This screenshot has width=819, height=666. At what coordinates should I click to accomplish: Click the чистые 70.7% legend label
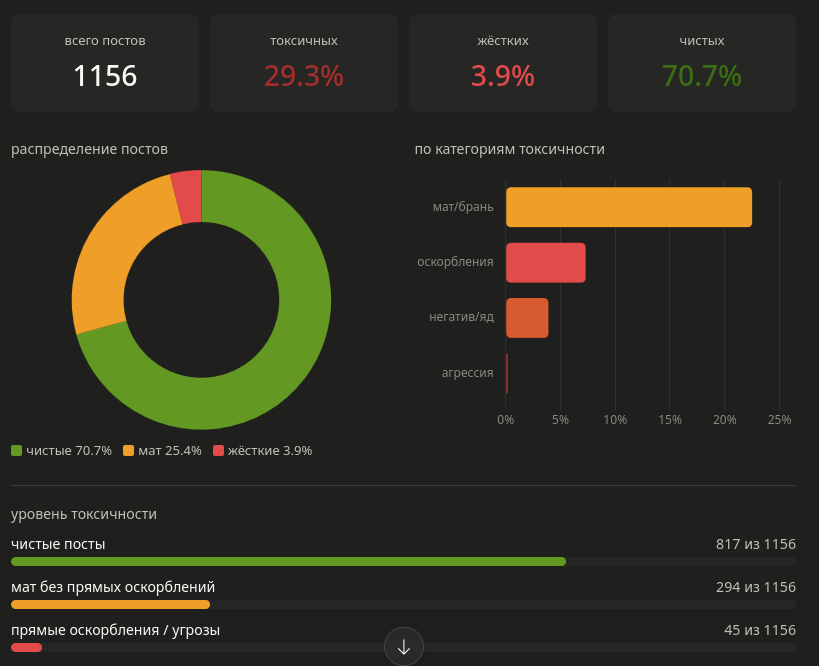(x=69, y=450)
